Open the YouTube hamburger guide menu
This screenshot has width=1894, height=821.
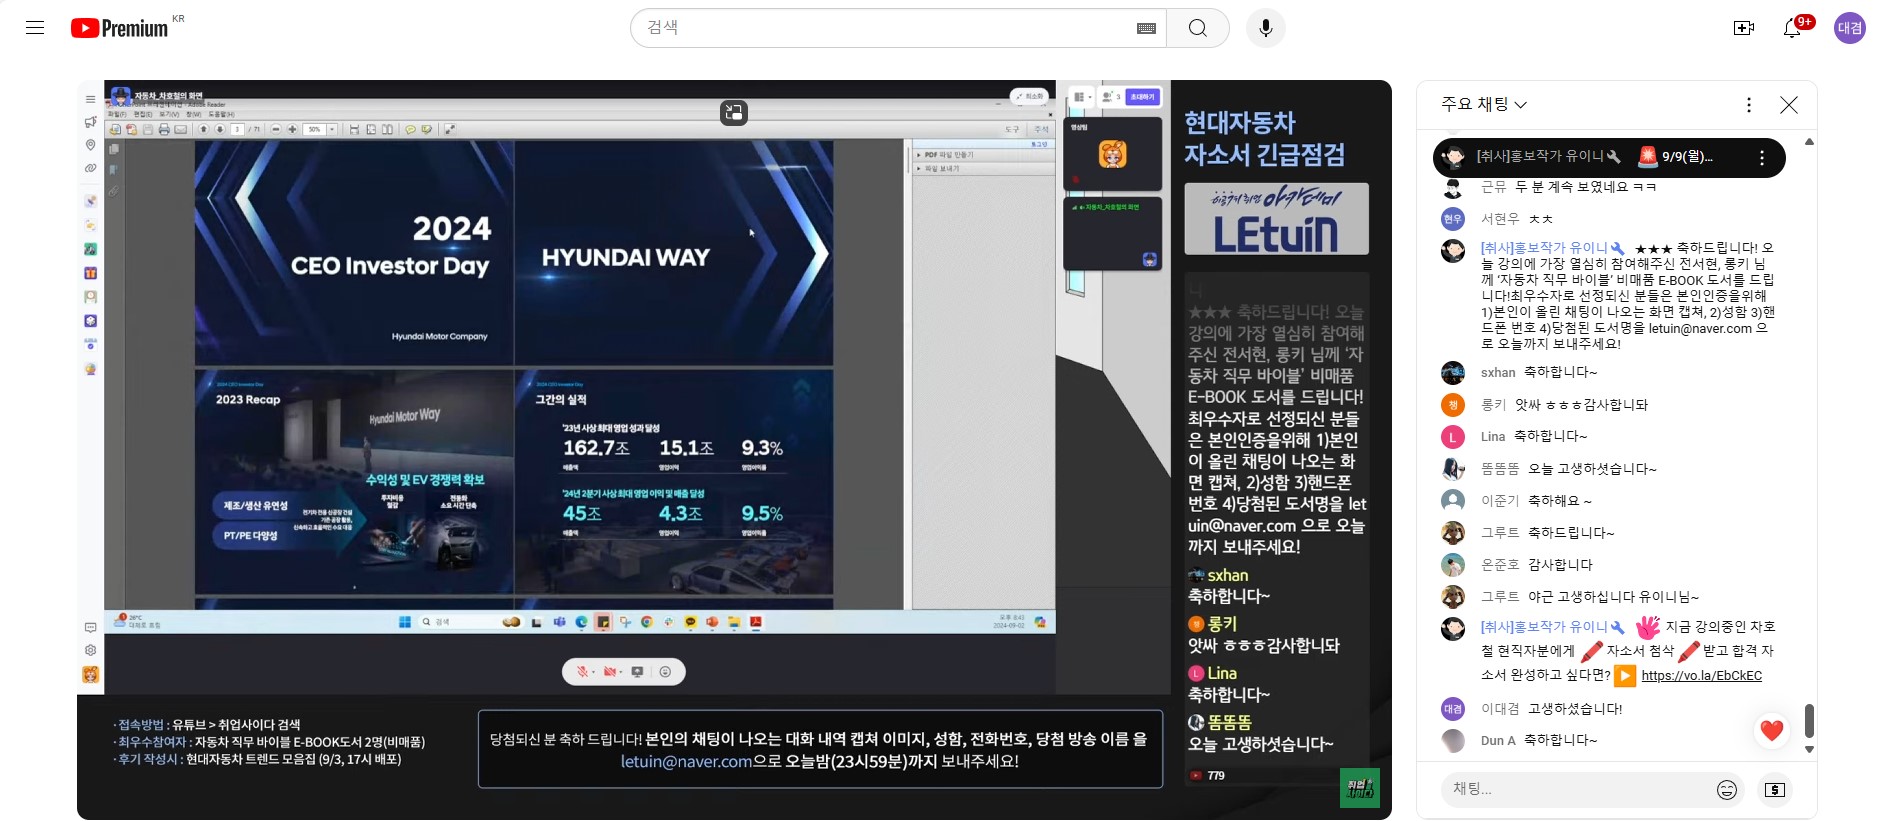(x=35, y=28)
